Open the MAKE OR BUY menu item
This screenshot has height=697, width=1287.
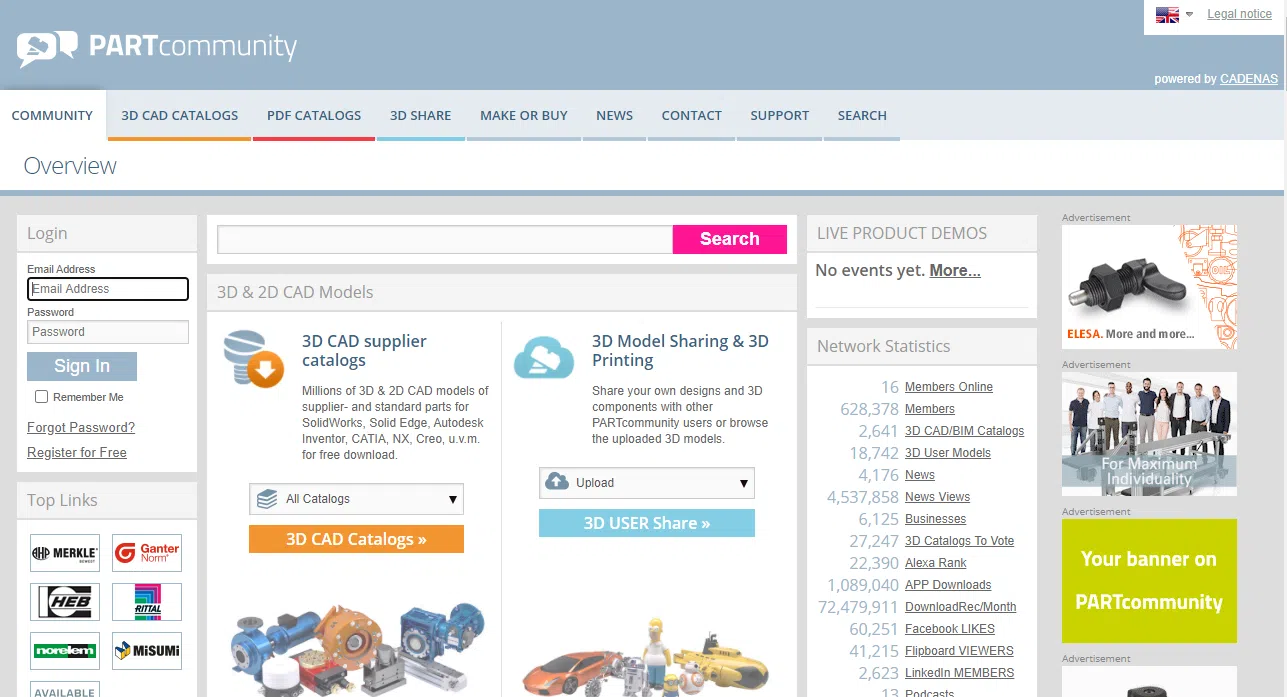pyautogui.click(x=523, y=115)
